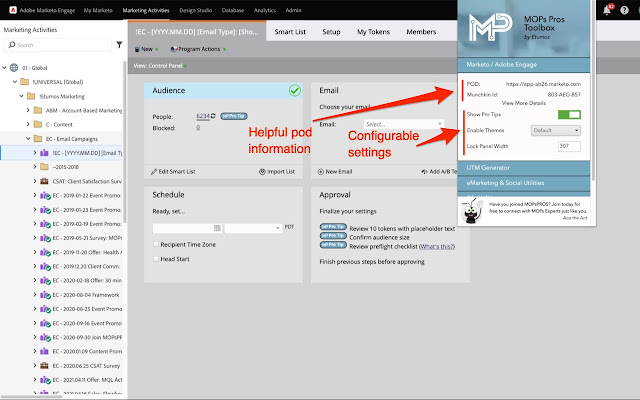Open the help question mark icon
This screenshot has width=640, height=400.
coord(624,10)
